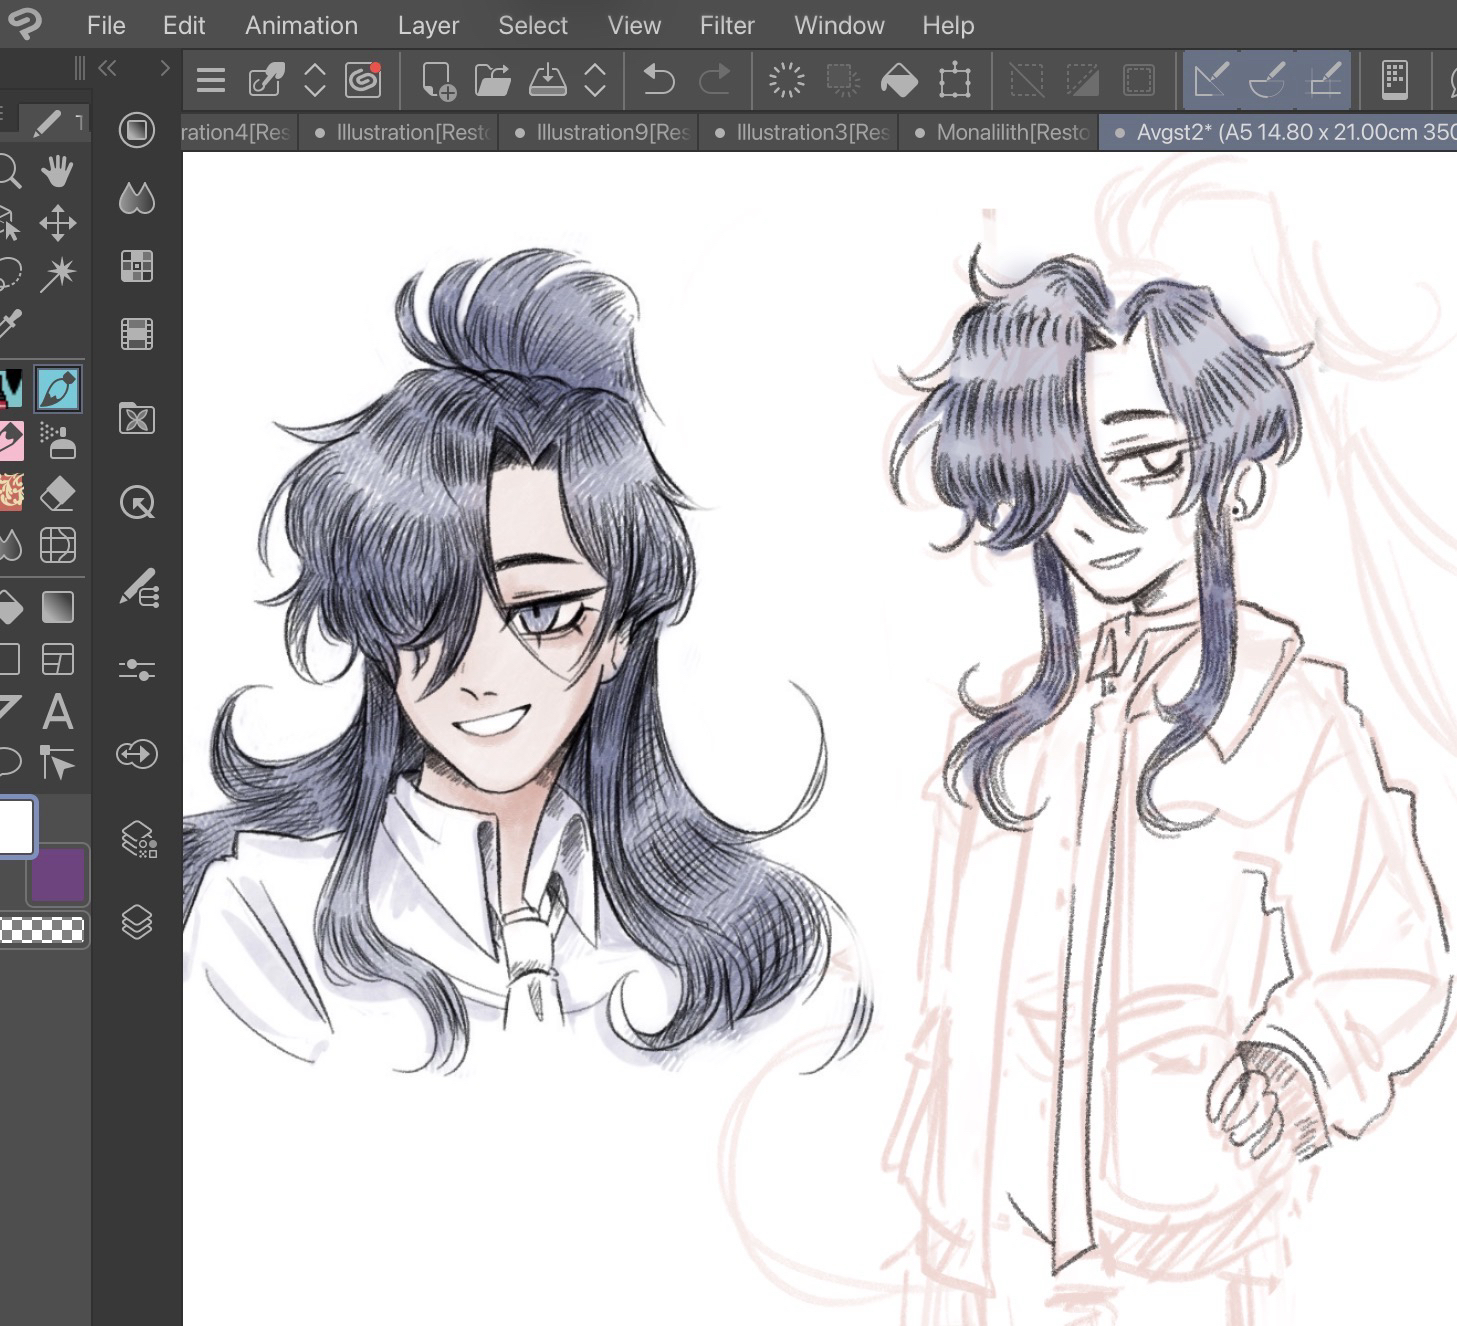Choose the Text tool
Screen dimensions: 1457x1326
58,712
